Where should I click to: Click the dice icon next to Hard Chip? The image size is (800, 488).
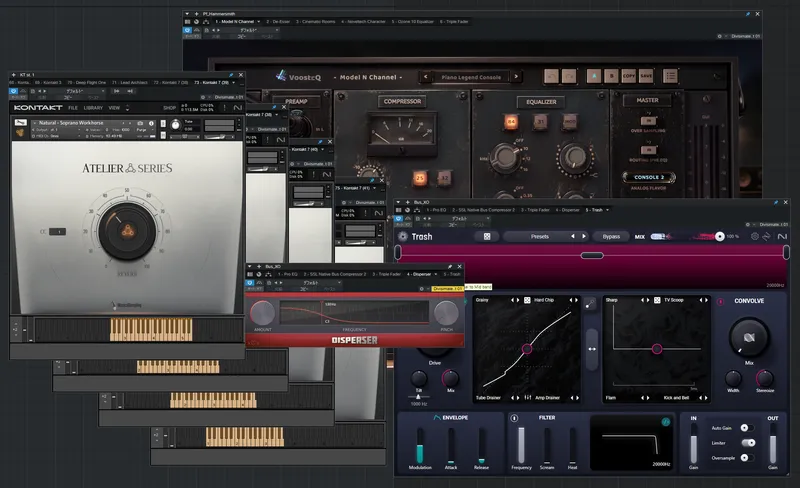pyautogui.click(x=527, y=300)
